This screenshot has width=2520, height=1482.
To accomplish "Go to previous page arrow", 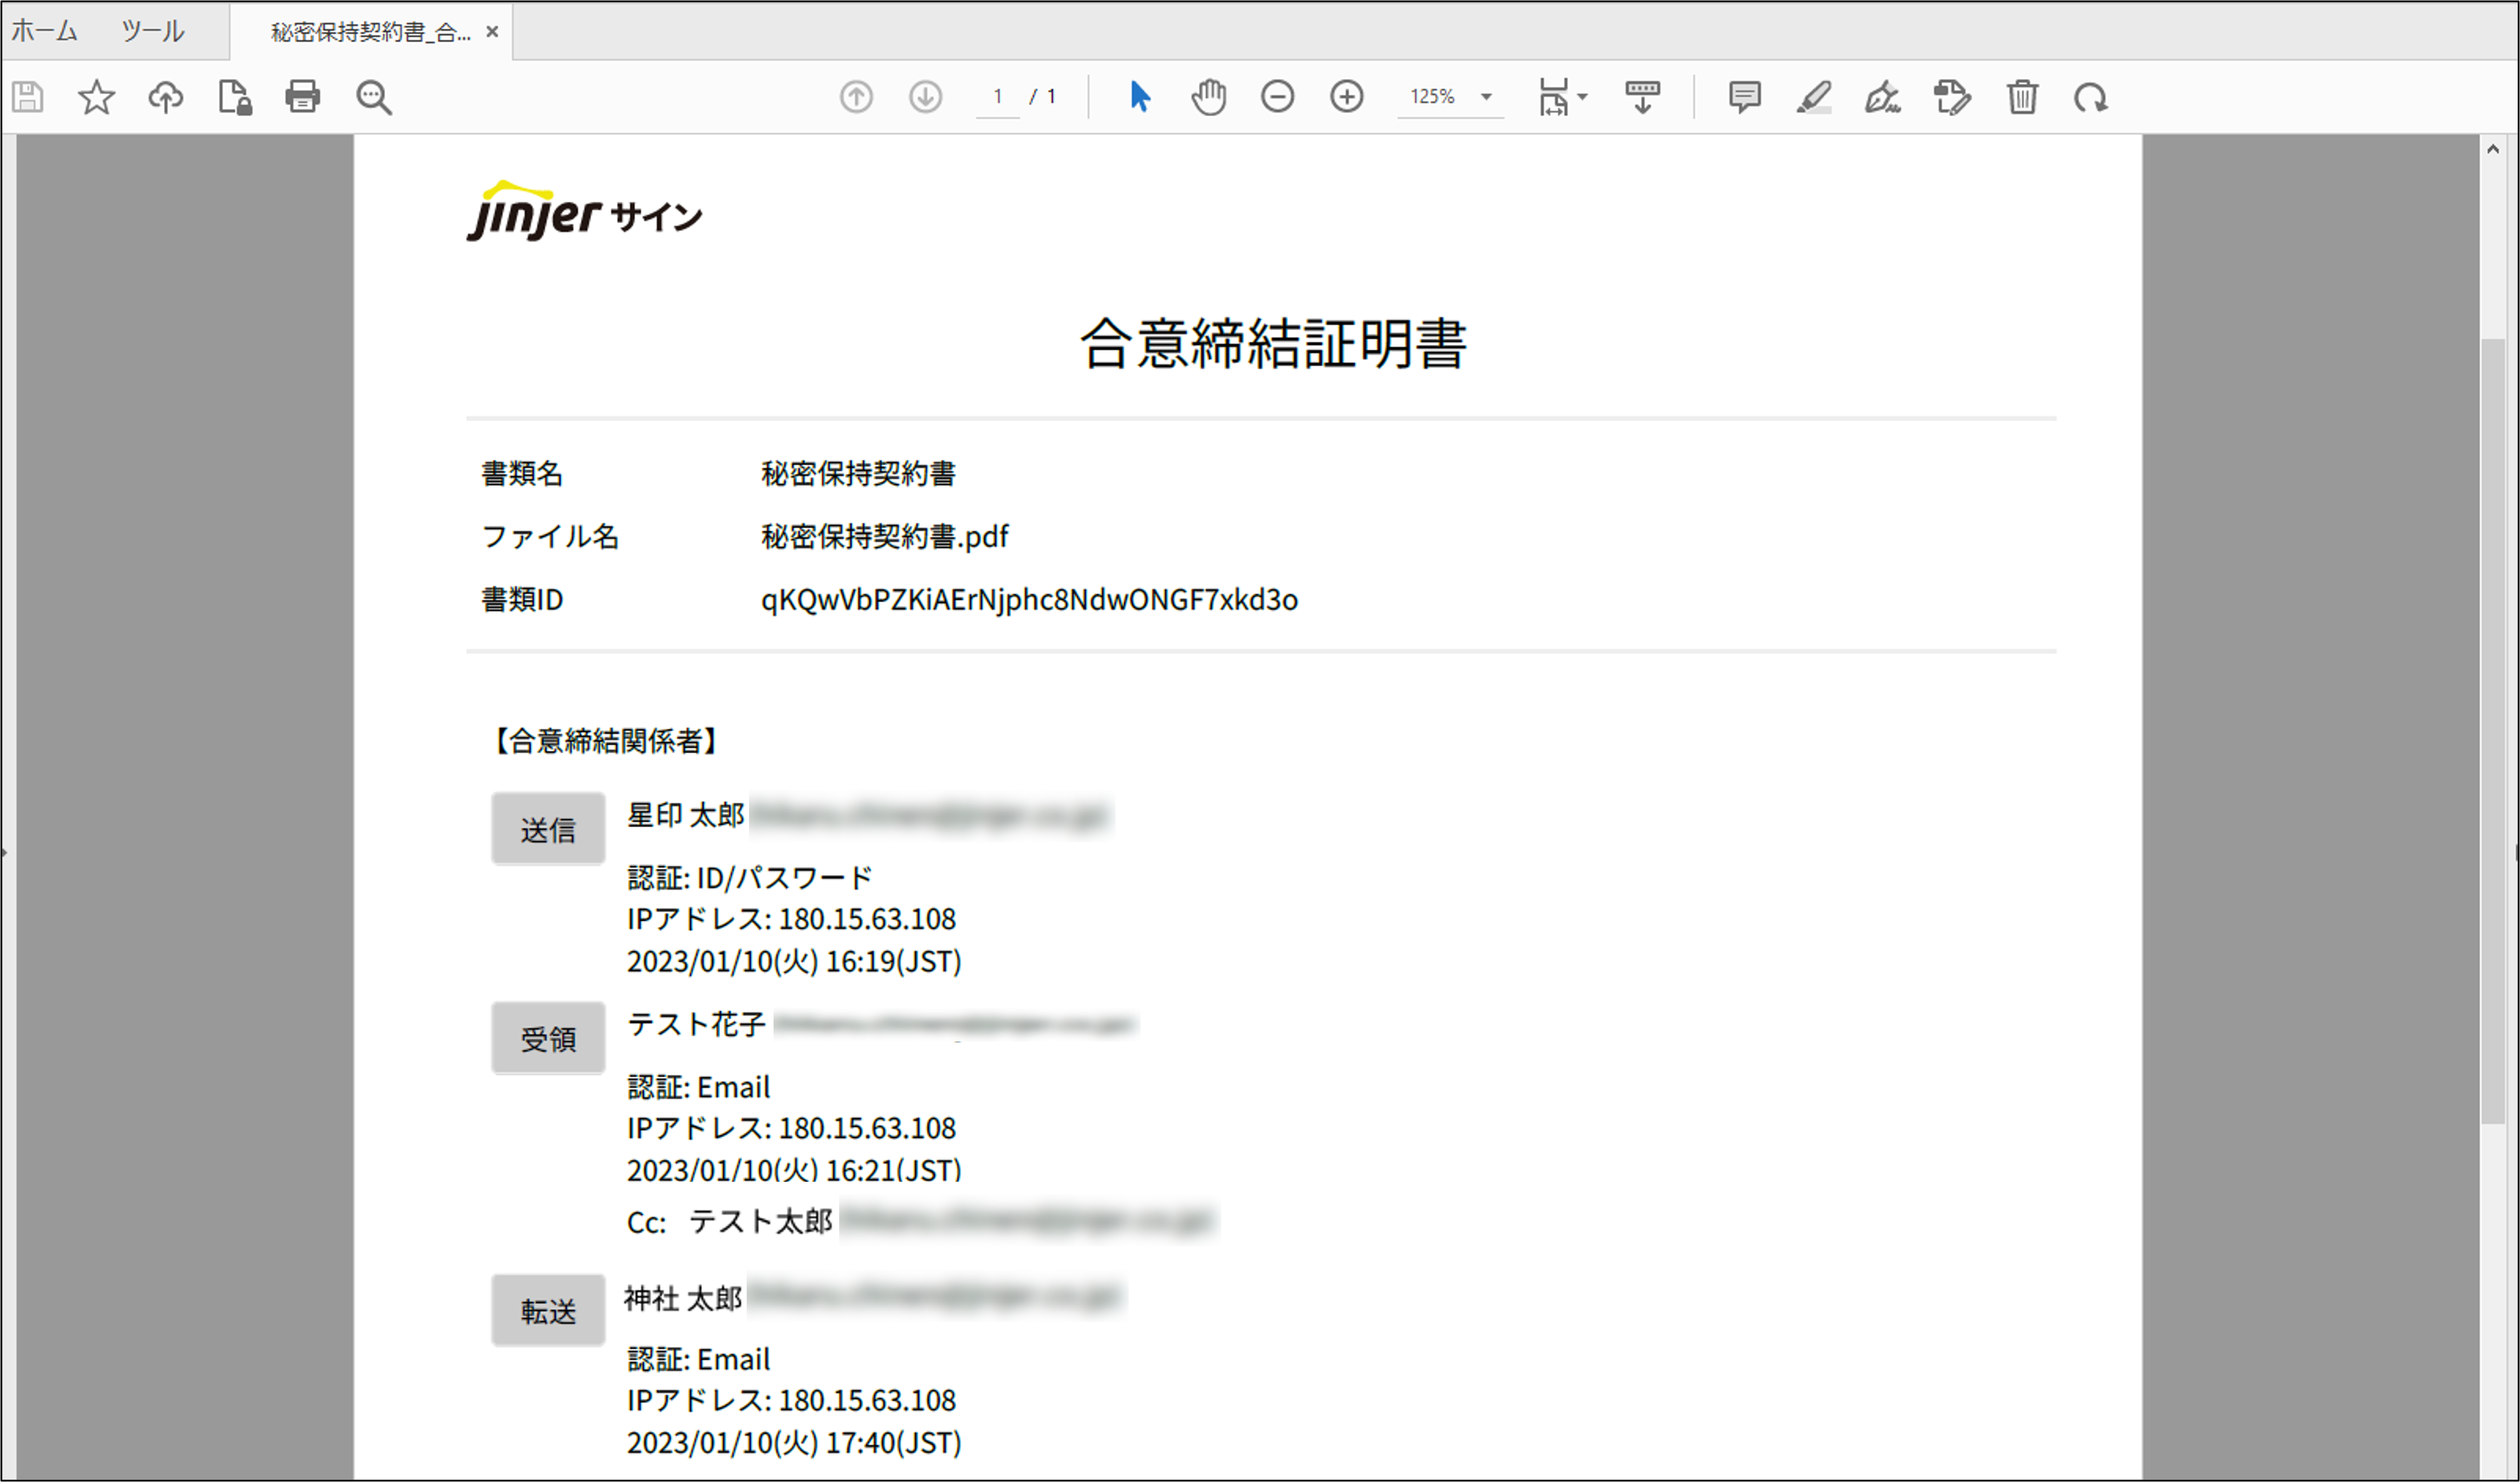I will (x=856, y=97).
